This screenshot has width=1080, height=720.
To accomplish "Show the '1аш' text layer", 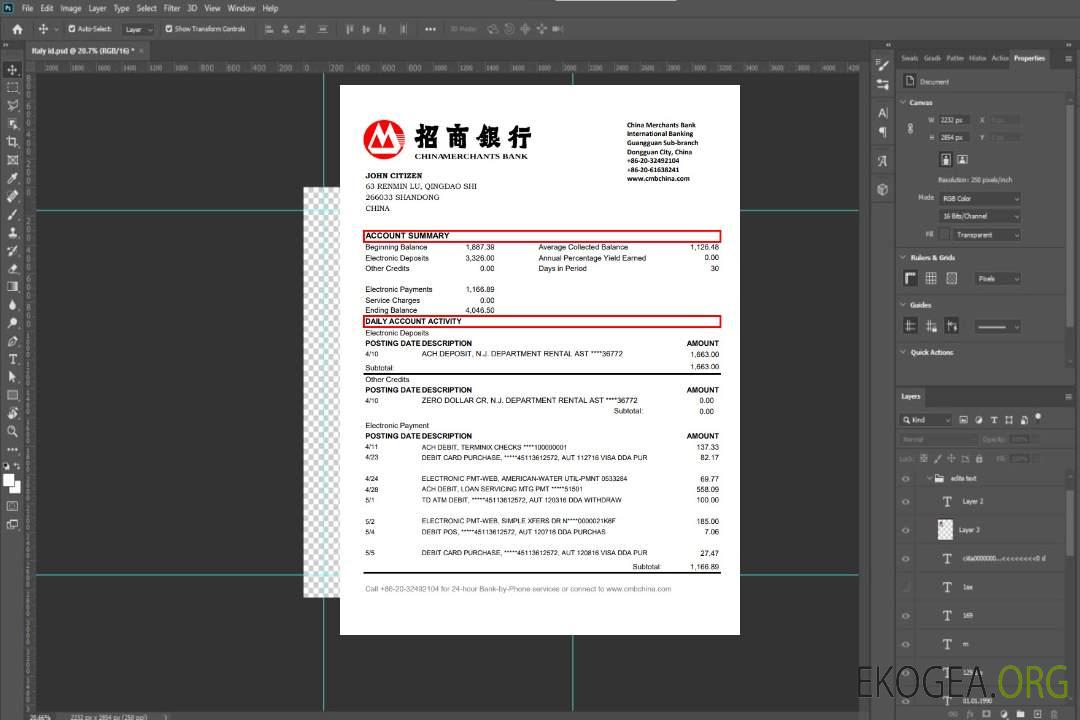I will point(906,587).
